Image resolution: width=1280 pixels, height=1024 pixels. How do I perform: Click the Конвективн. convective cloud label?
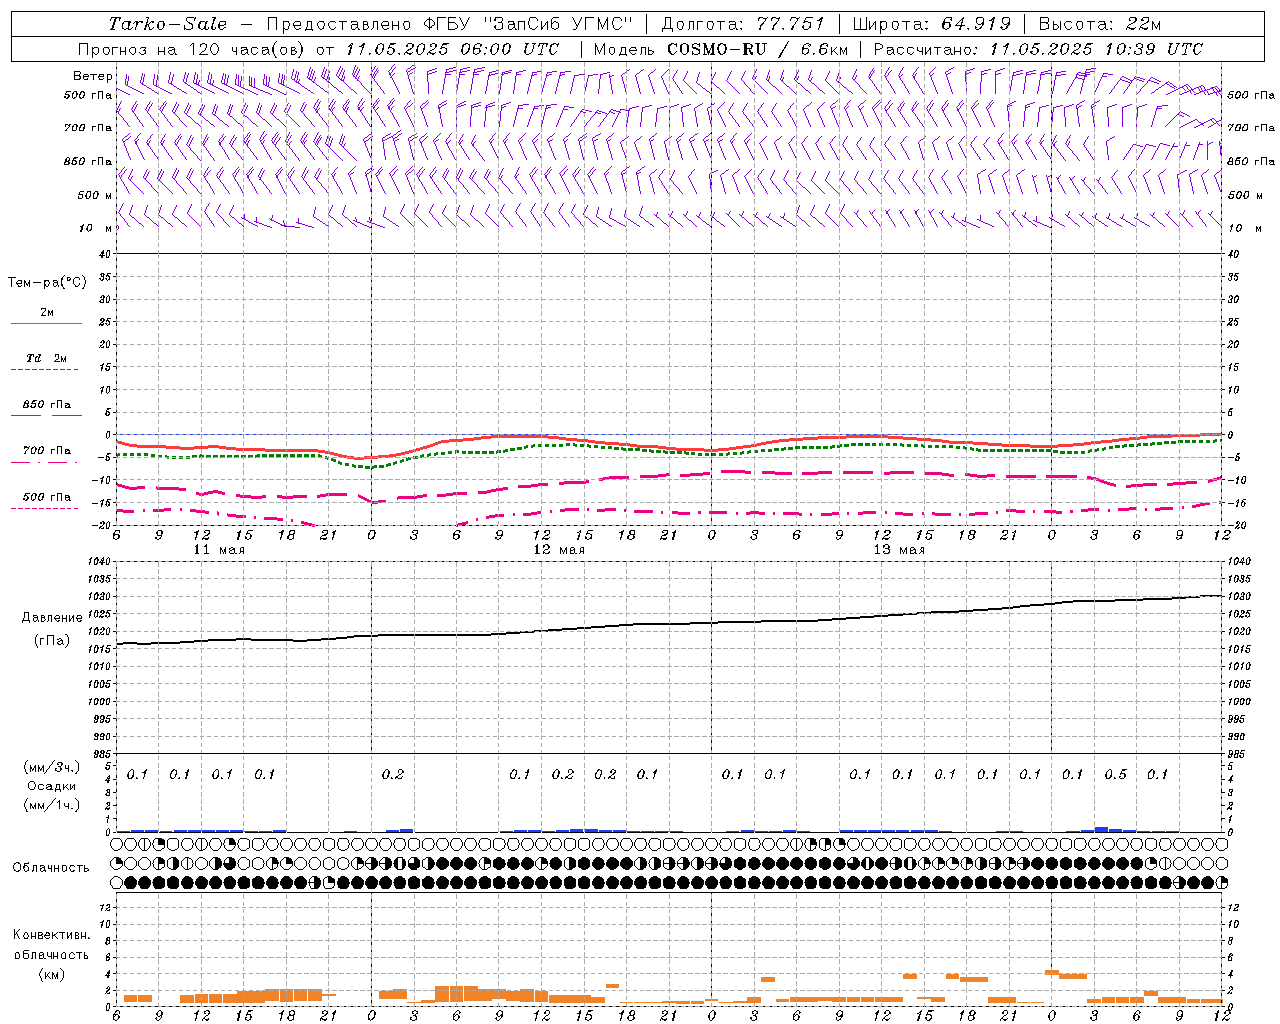[x=51, y=935]
